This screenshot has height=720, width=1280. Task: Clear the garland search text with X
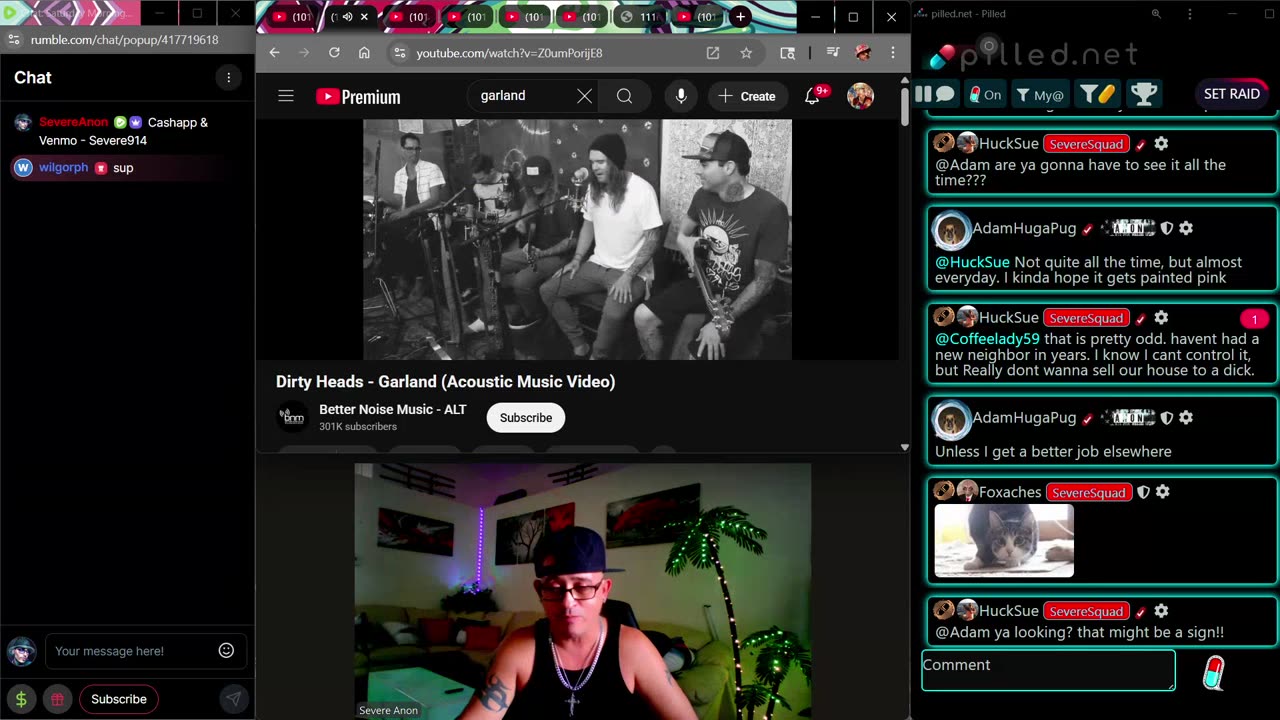pyautogui.click(x=584, y=96)
